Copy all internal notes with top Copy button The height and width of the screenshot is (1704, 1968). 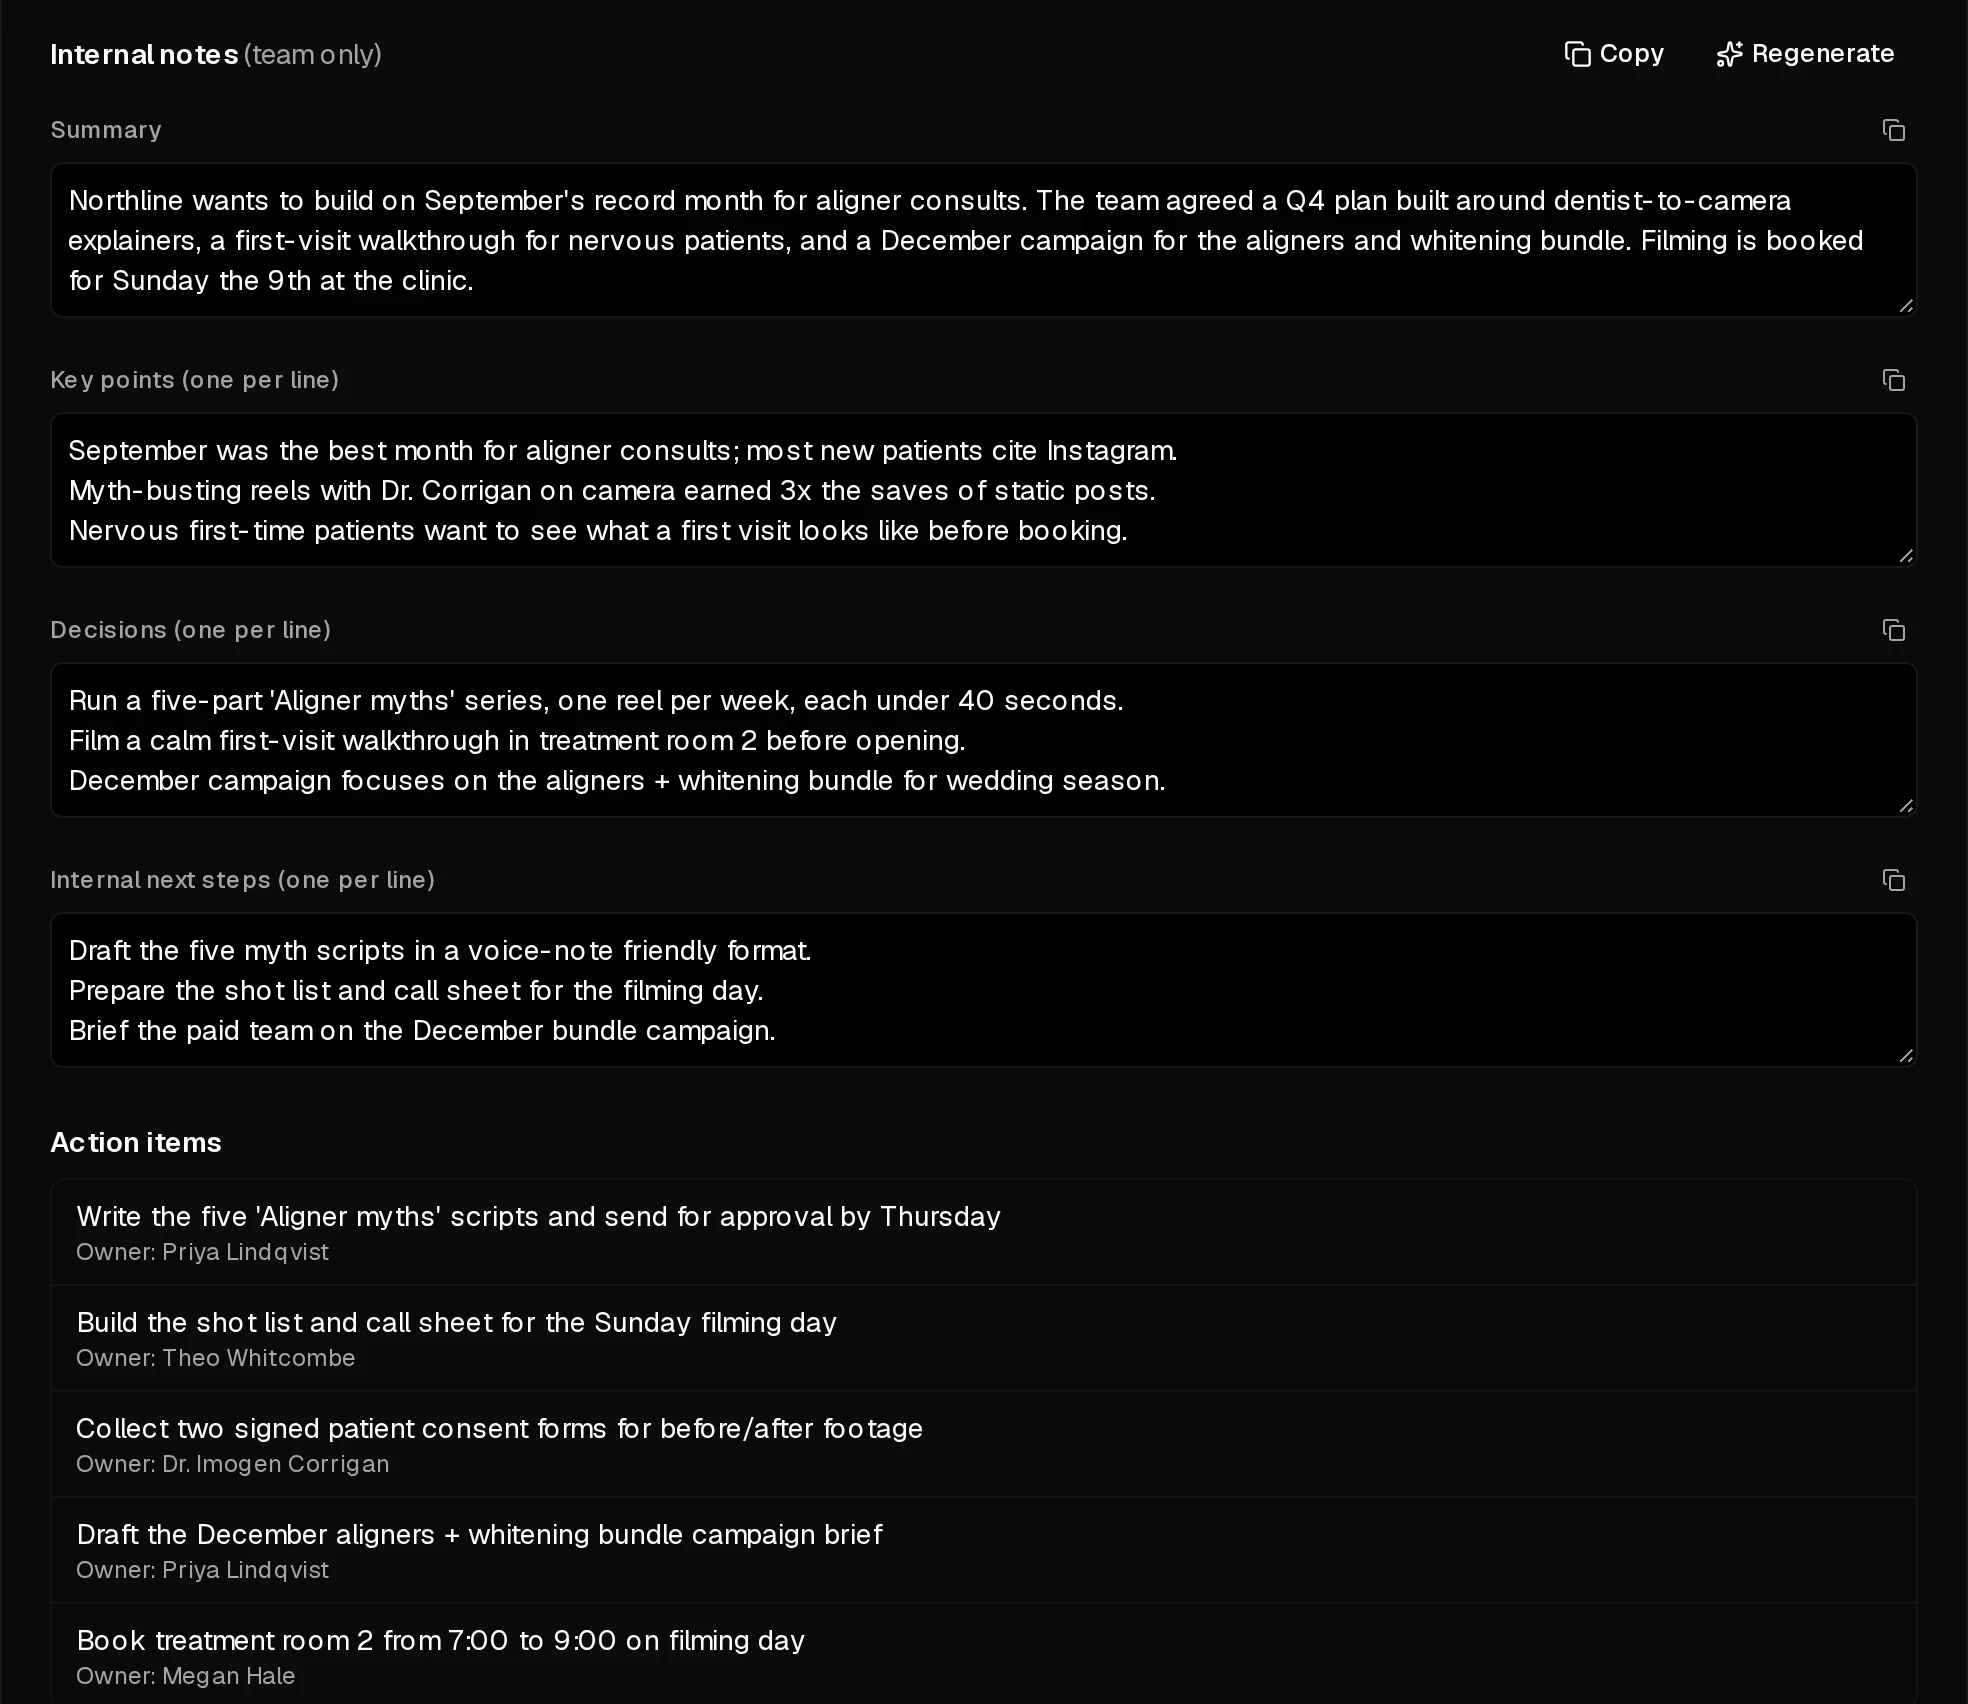tap(1614, 54)
